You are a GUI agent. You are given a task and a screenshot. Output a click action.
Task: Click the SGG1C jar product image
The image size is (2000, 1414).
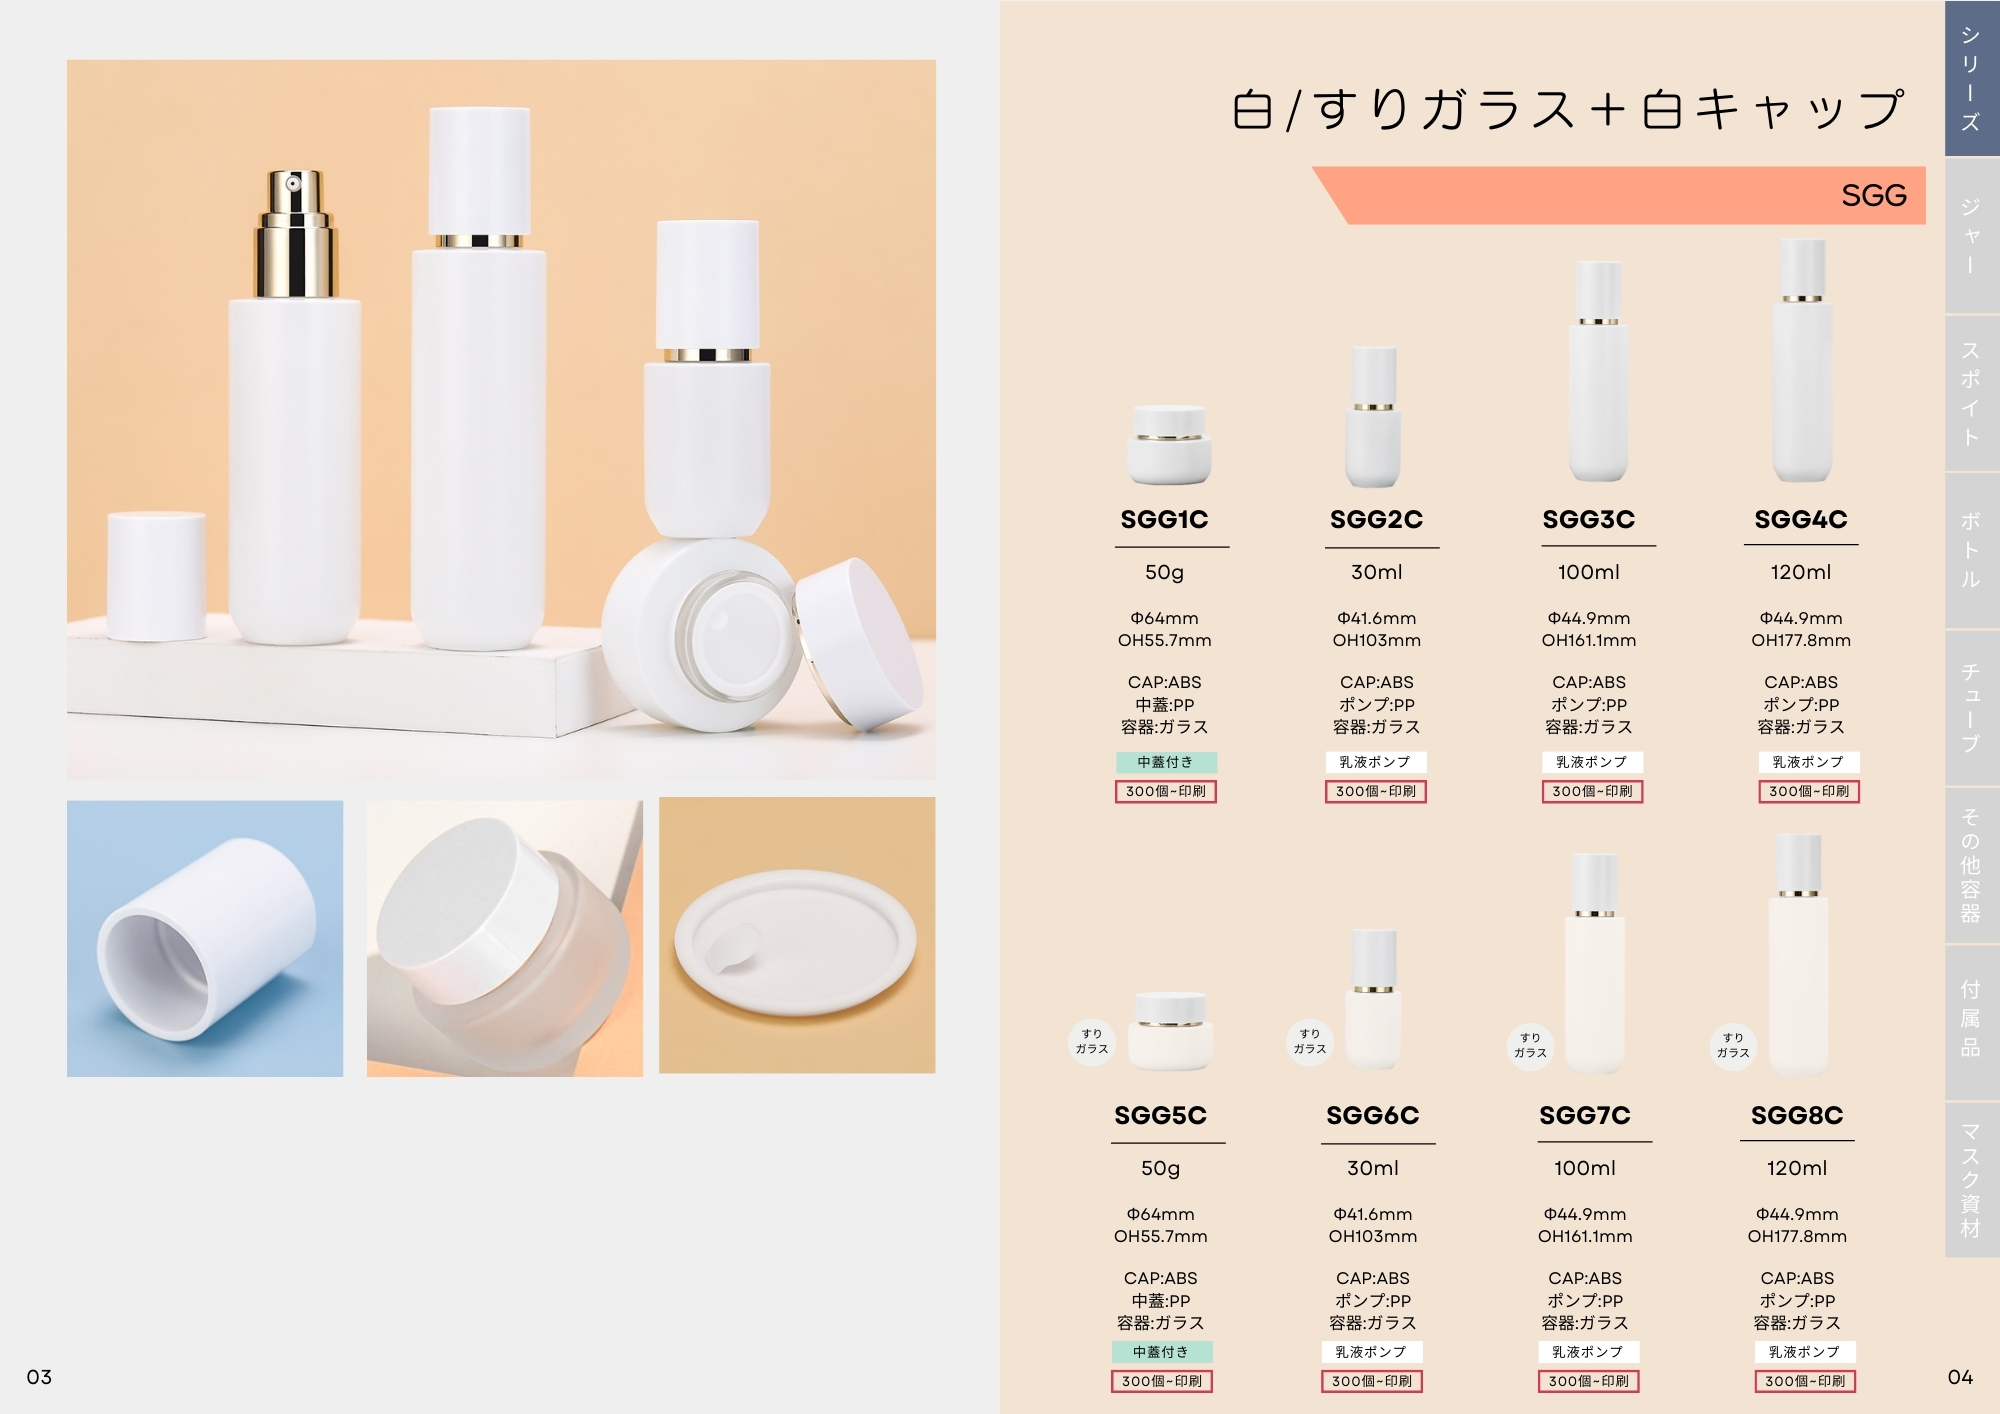point(1169,445)
